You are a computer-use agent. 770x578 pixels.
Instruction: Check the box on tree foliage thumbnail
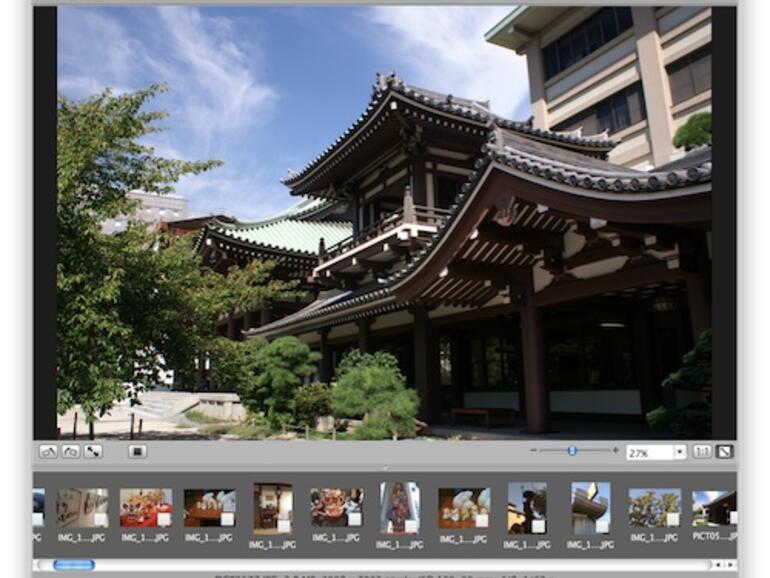pyautogui.click(x=673, y=520)
